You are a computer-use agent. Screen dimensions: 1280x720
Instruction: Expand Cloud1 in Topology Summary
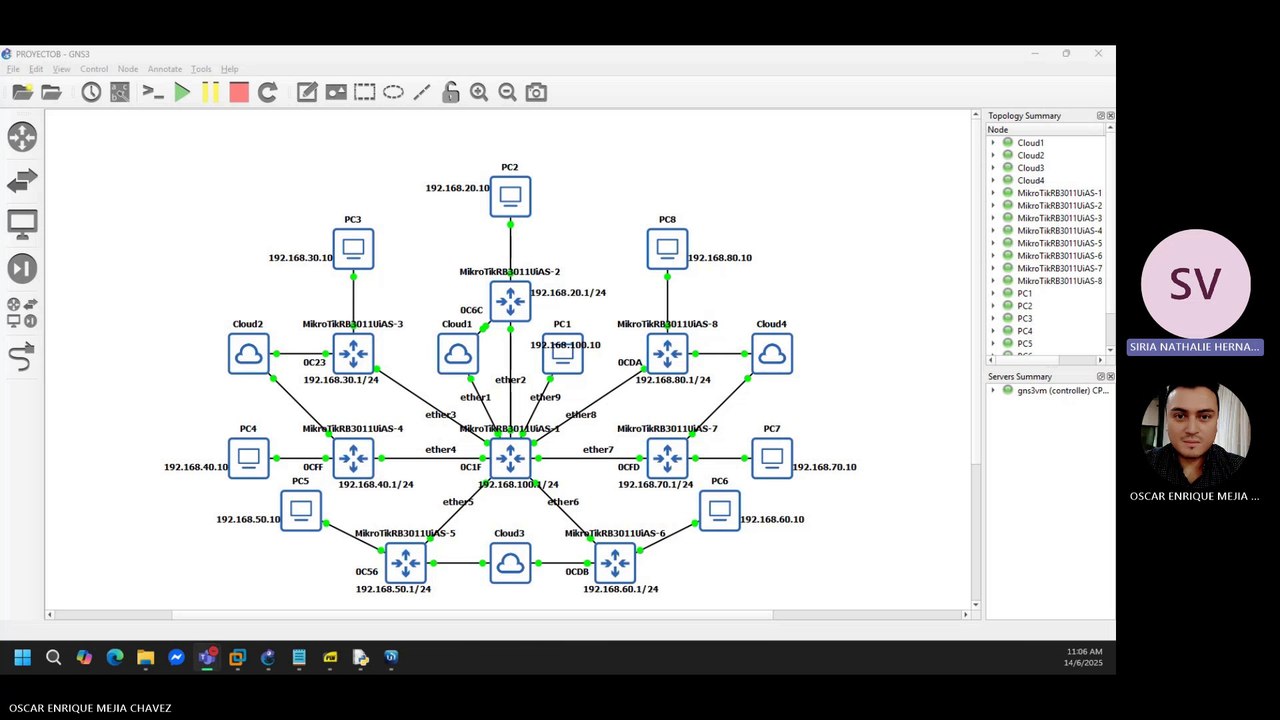click(x=993, y=143)
